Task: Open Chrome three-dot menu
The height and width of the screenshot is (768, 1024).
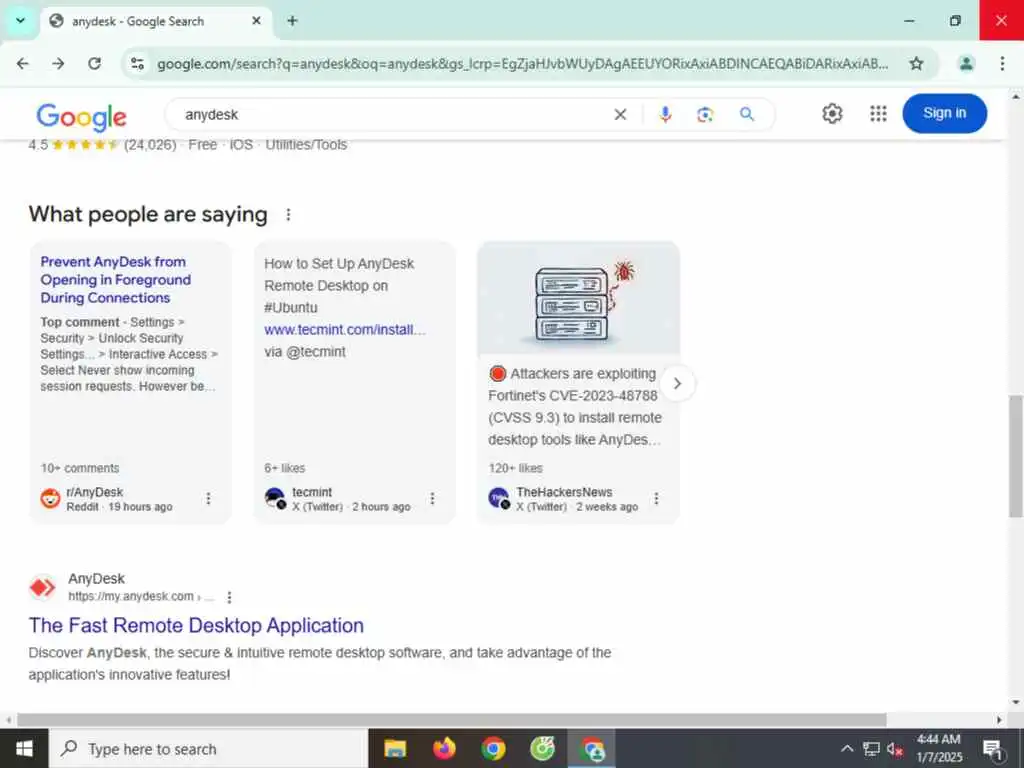Action: pos(1002,63)
